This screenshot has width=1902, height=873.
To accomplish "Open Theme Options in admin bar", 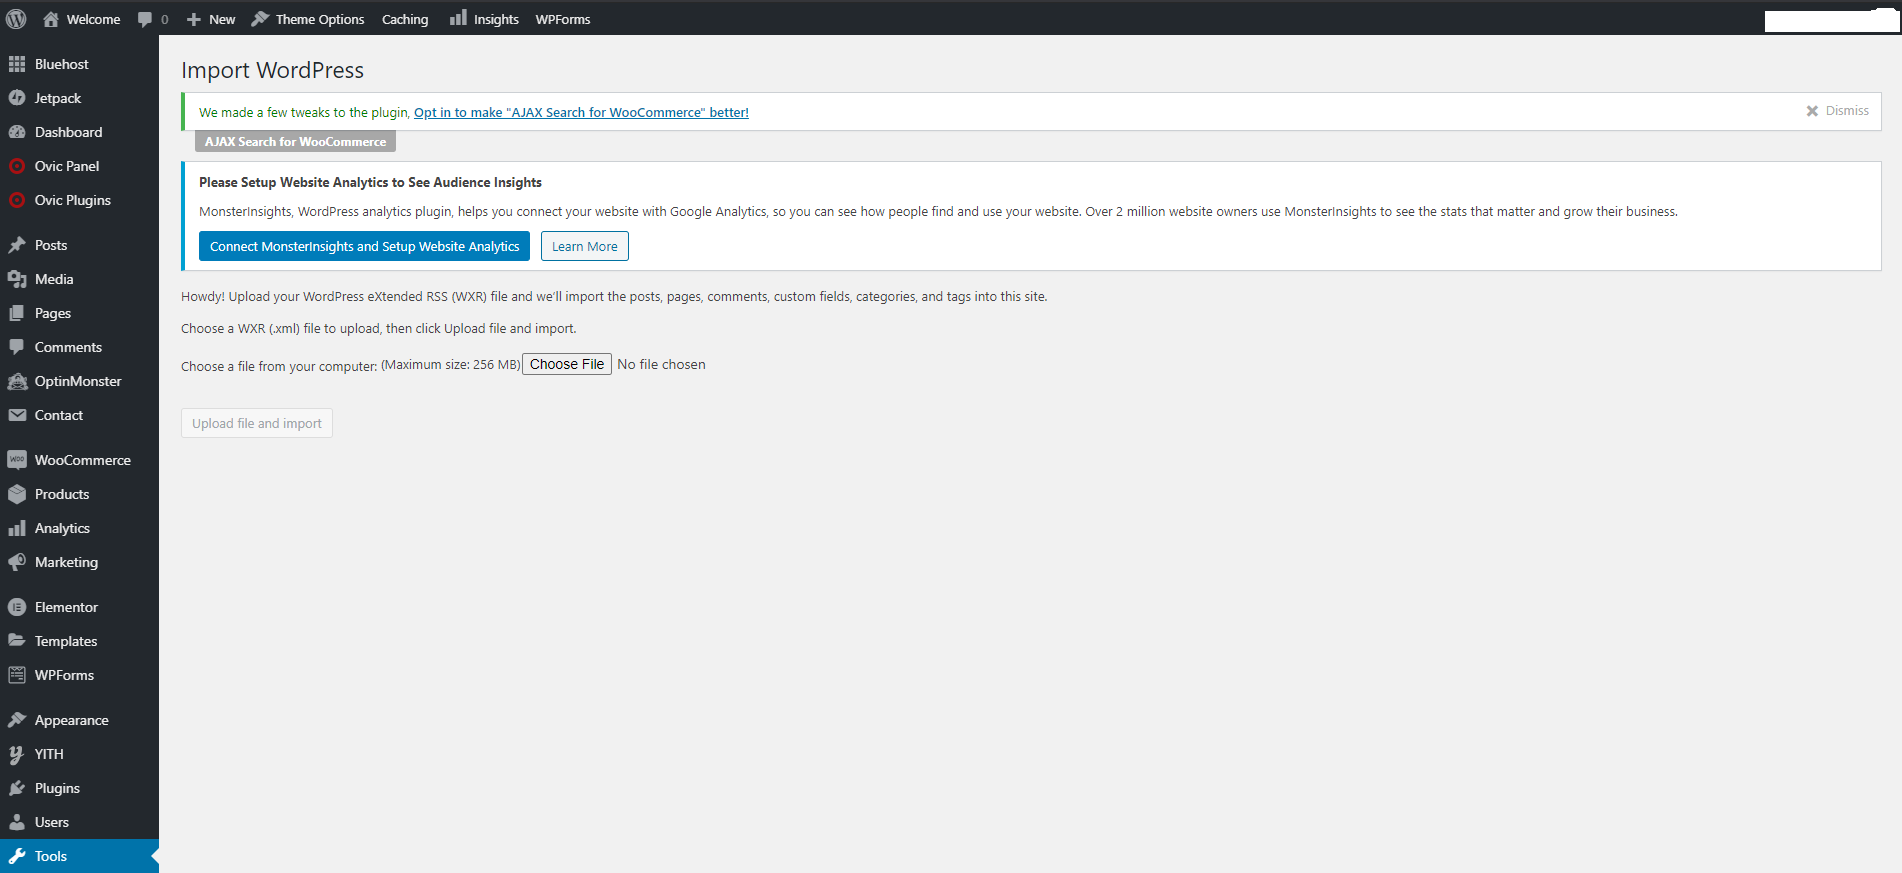I will (x=308, y=19).
